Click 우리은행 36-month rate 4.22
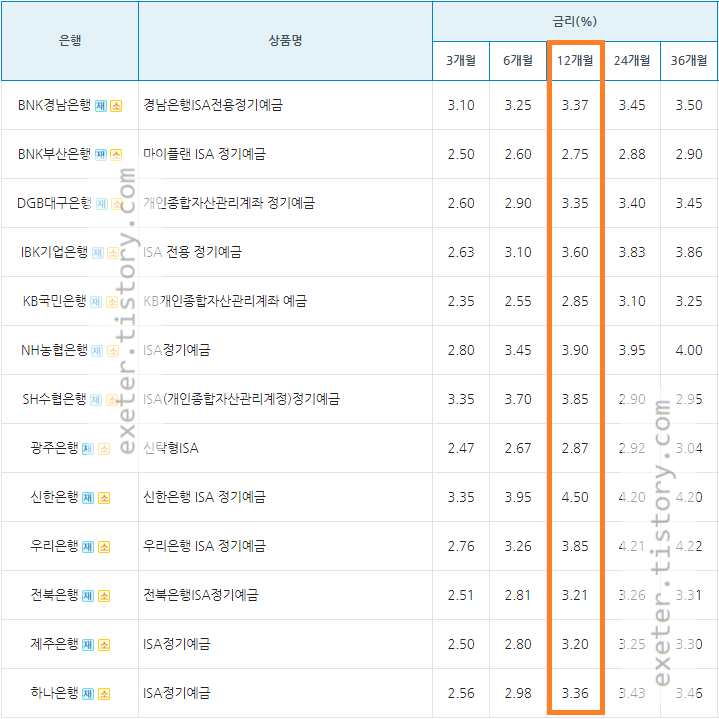719x719 pixels. (x=689, y=546)
